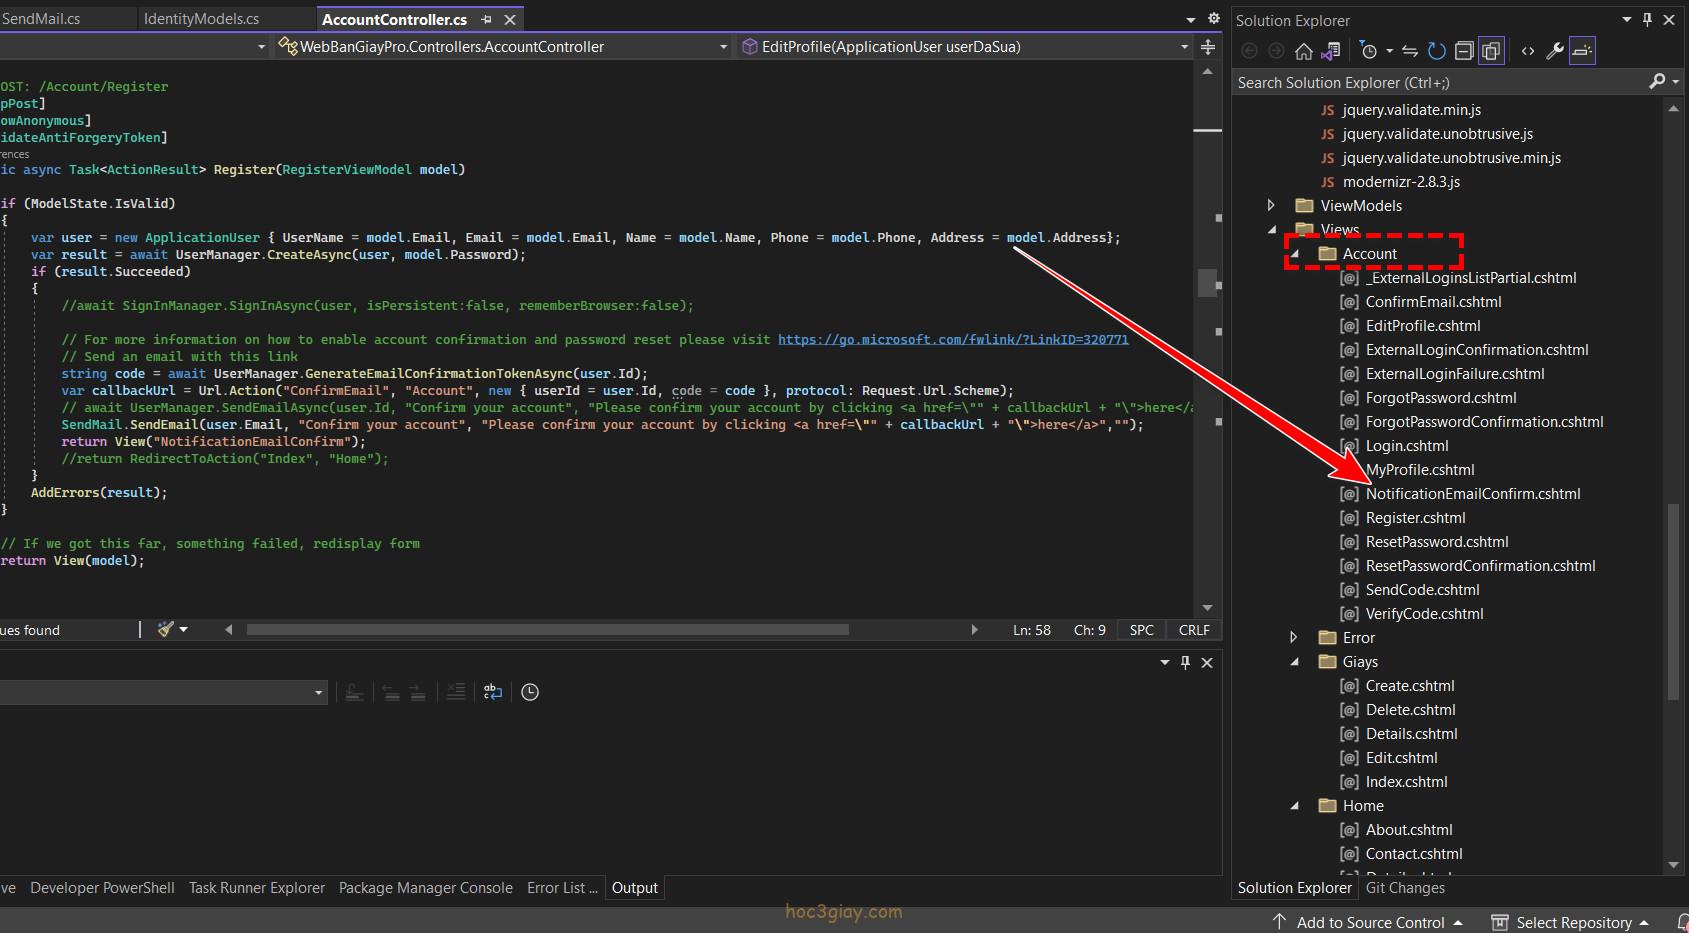The image size is (1689, 933).
Task: Click the code cleanup broom icon
Action: click(x=166, y=629)
